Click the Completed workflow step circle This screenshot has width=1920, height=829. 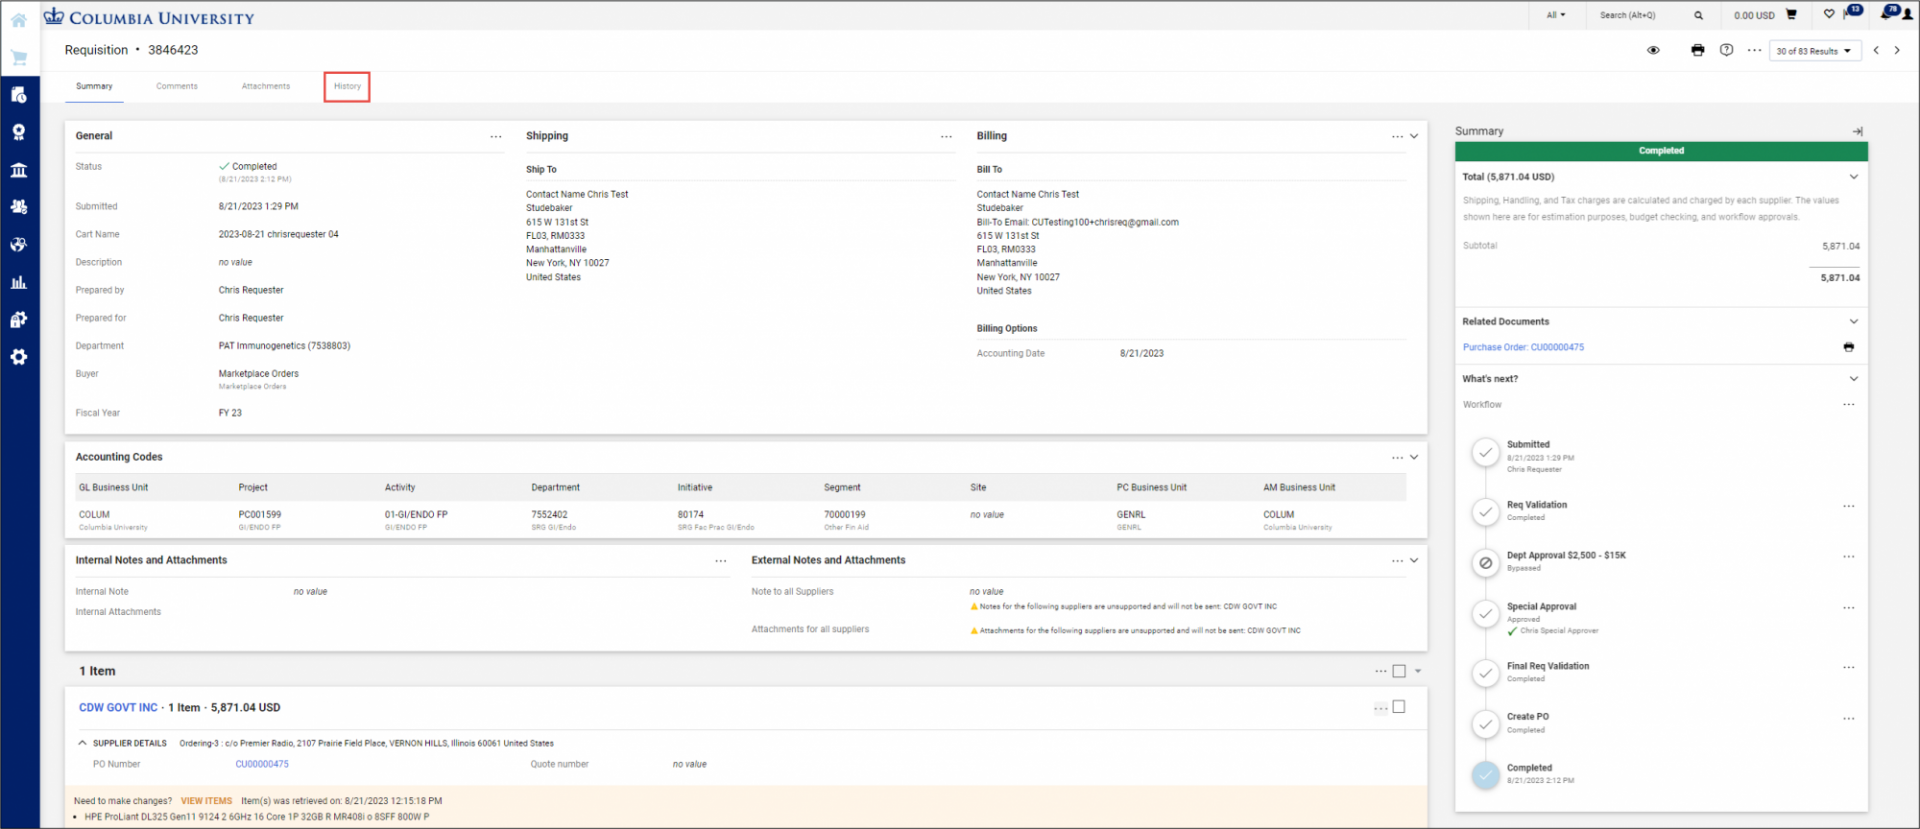click(x=1486, y=775)
